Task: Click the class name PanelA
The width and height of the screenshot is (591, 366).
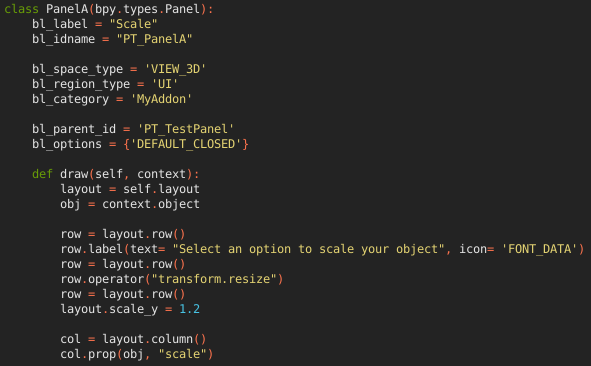Action: (67, 9)
